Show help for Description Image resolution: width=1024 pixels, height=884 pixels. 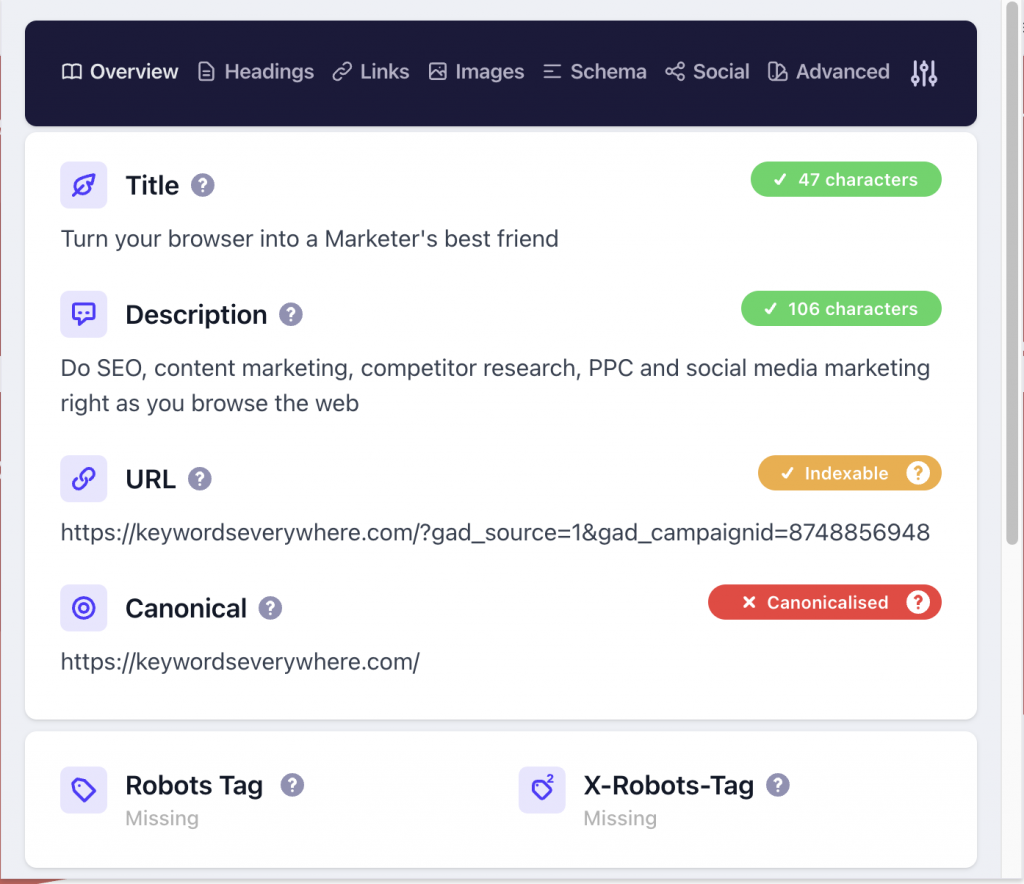291,315
